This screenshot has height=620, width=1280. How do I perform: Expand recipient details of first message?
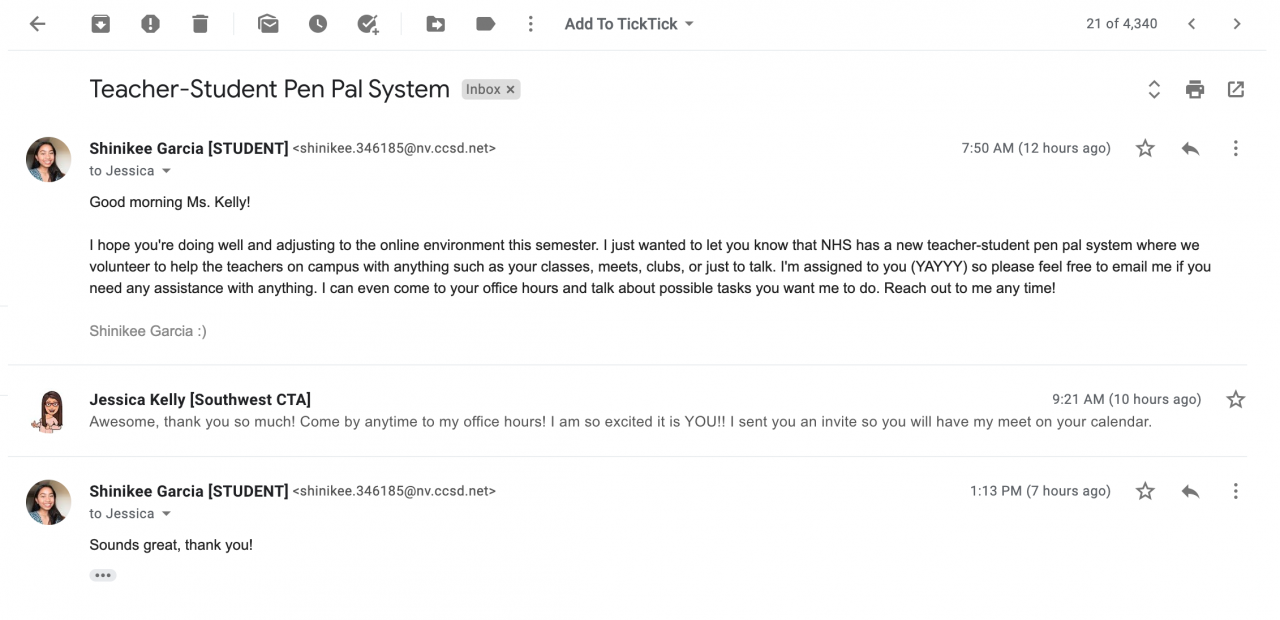pos(167,171)
